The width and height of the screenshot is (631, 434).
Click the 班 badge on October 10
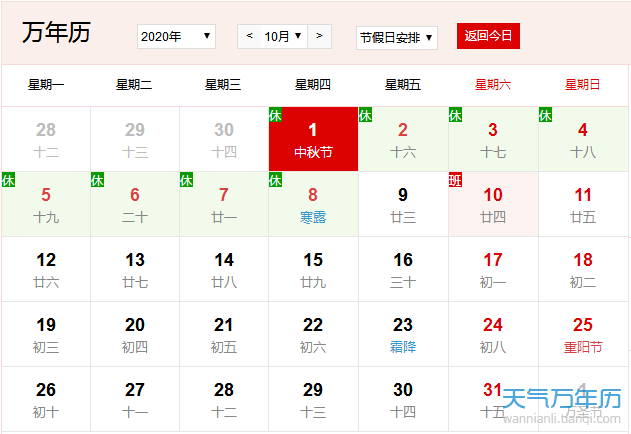point(456,180)
